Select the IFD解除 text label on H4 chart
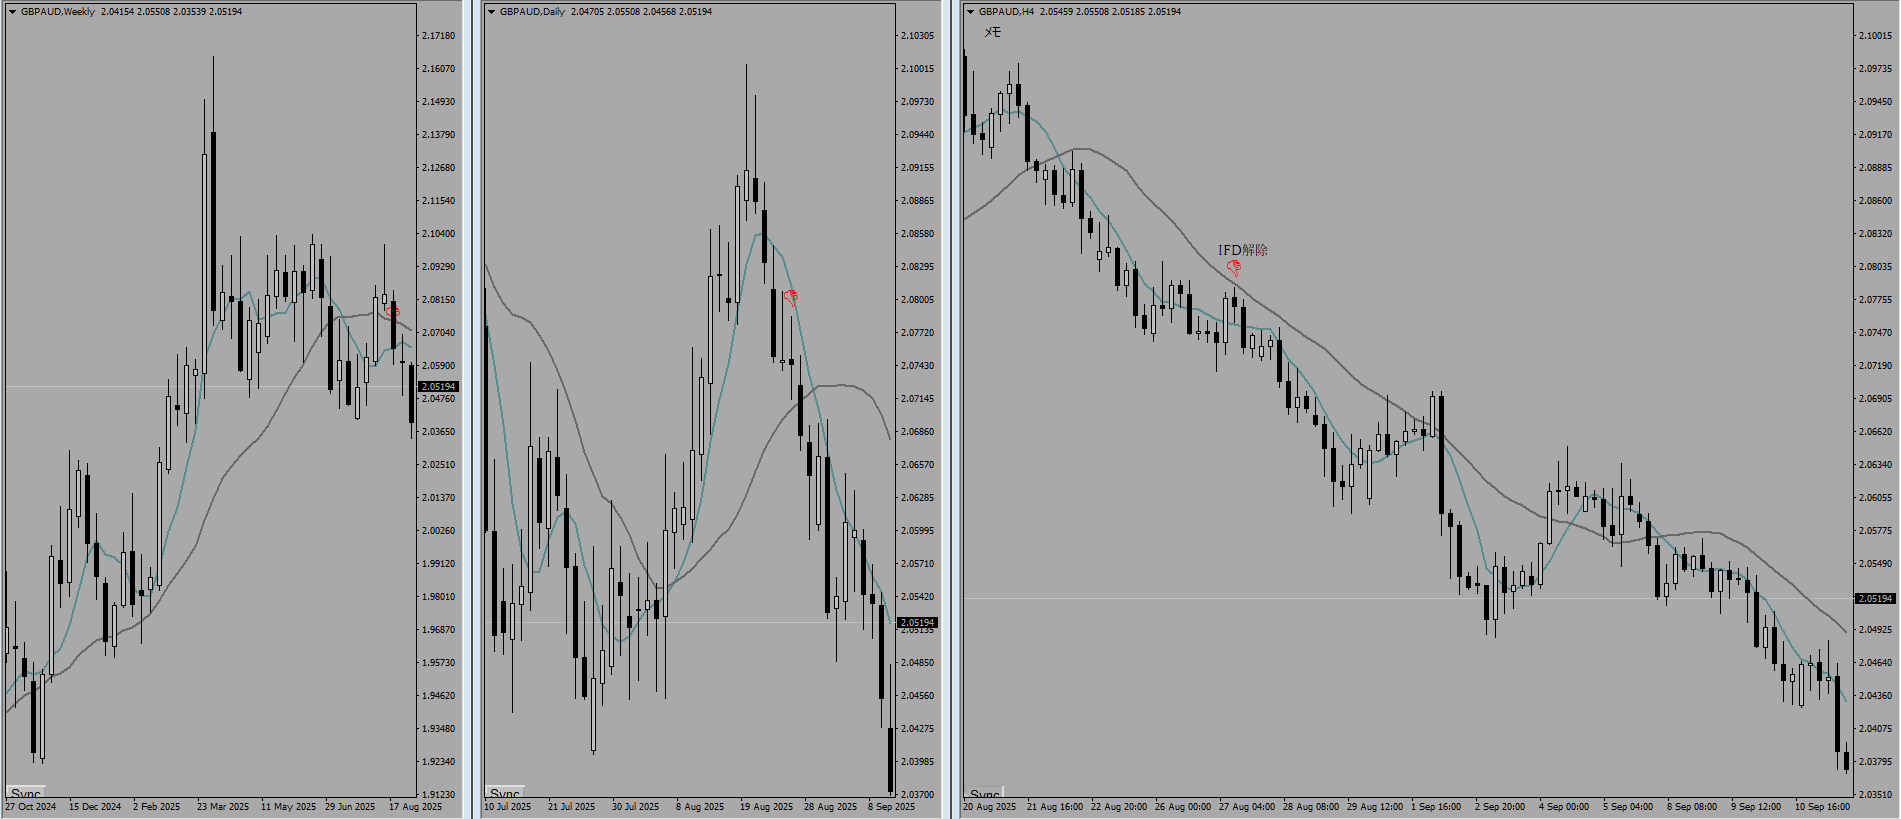Image resolution: width=1901 pixels, height=819 pixels. (x=1242, y=250)
